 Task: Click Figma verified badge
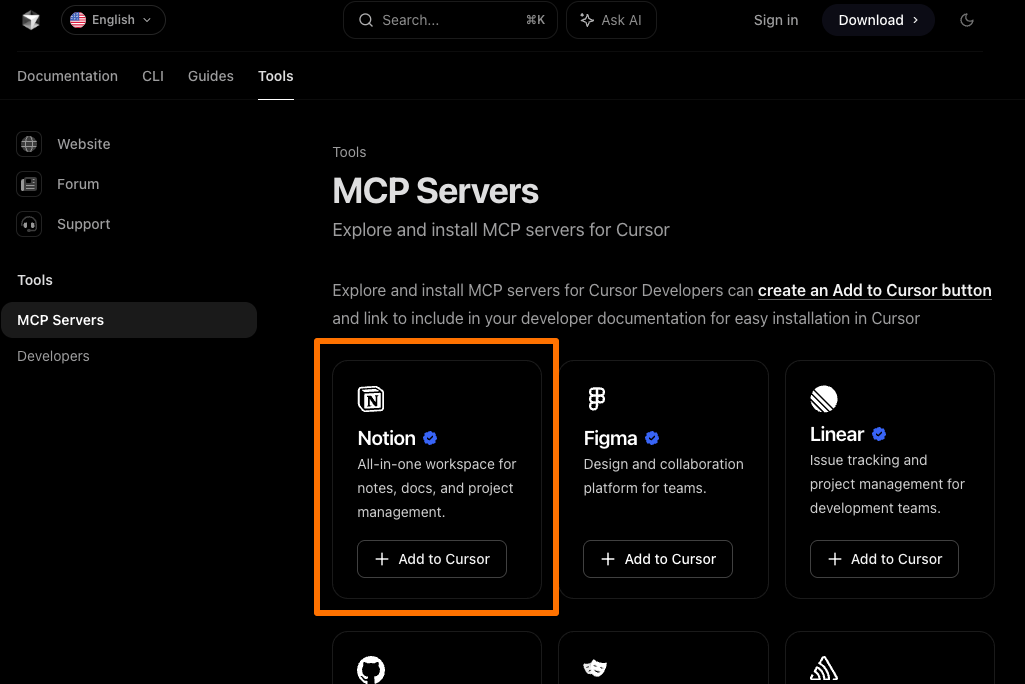652,438
